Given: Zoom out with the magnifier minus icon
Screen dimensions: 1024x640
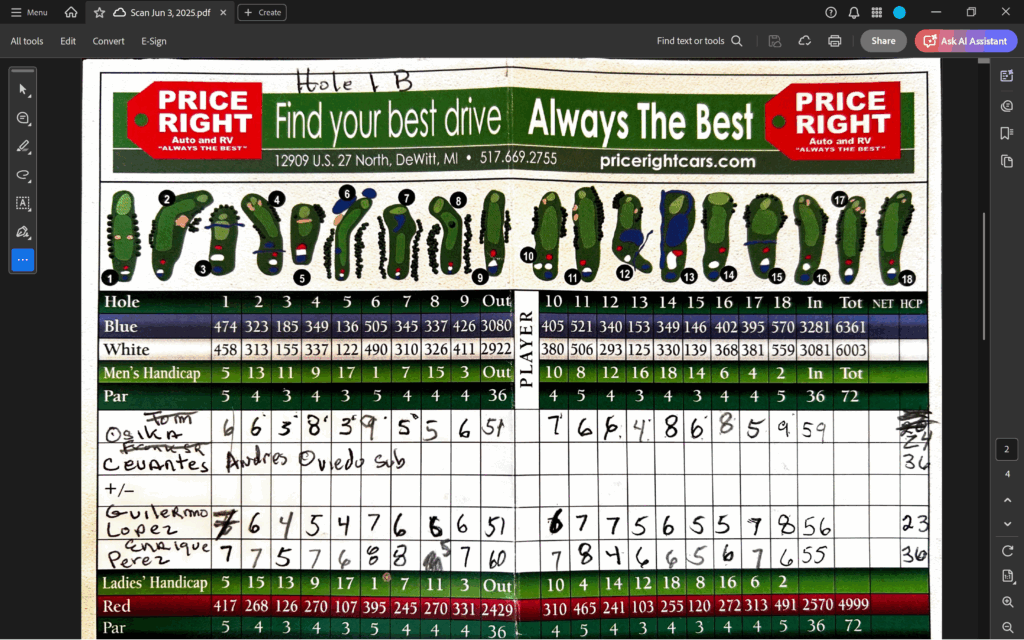Looking at the screenshot, I should pos(1007,627).
